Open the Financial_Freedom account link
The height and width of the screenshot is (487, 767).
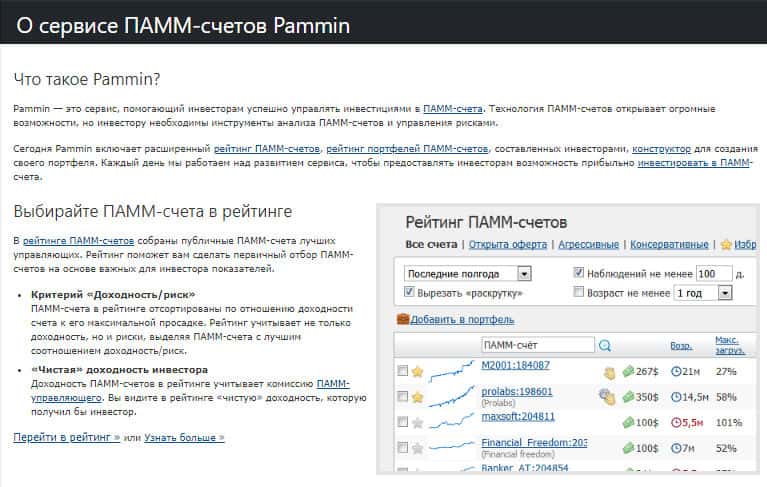[x=534, y=443]
